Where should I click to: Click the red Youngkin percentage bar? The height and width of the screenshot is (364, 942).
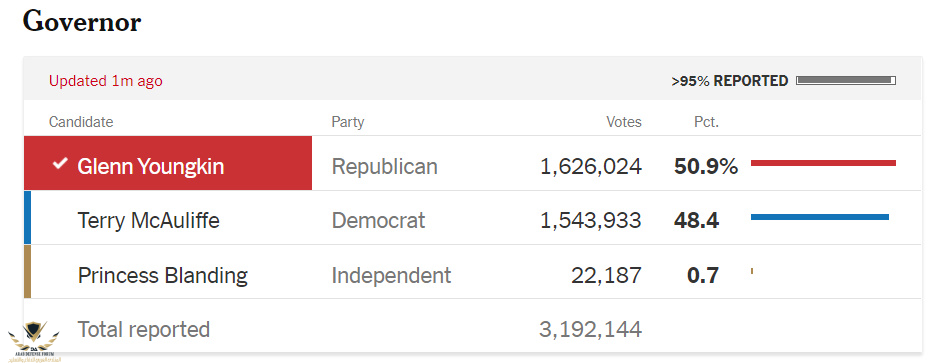point(823,163)
